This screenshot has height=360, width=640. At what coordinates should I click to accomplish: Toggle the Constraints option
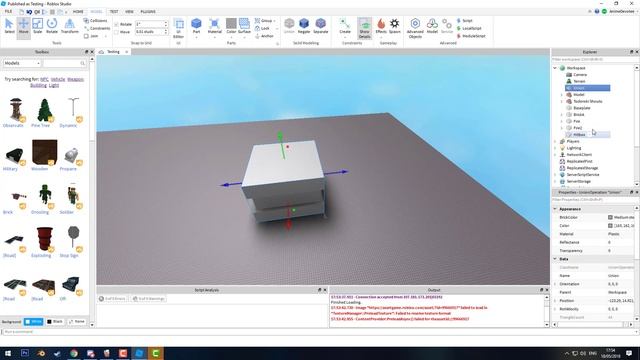point(97,28)
